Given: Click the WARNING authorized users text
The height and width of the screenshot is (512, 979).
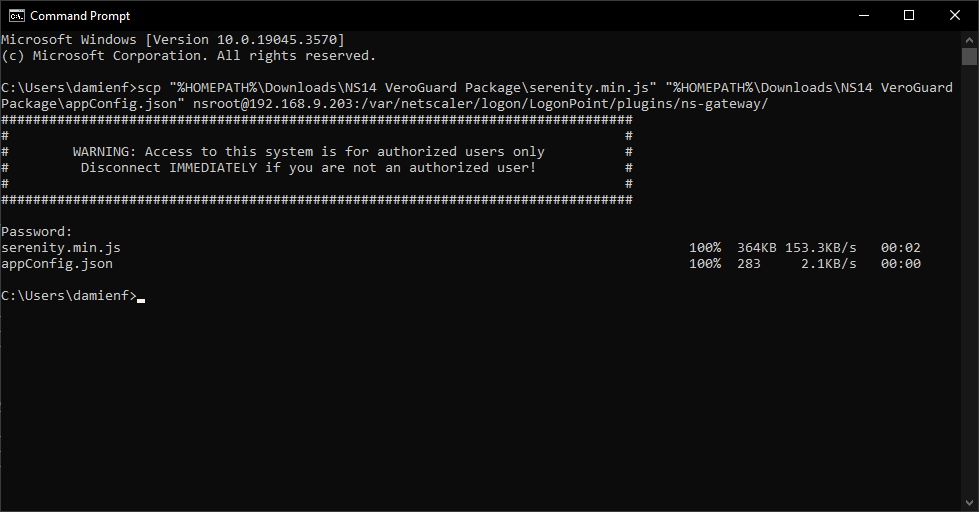Looking at the screenshot, I should [x=309, y=152].
